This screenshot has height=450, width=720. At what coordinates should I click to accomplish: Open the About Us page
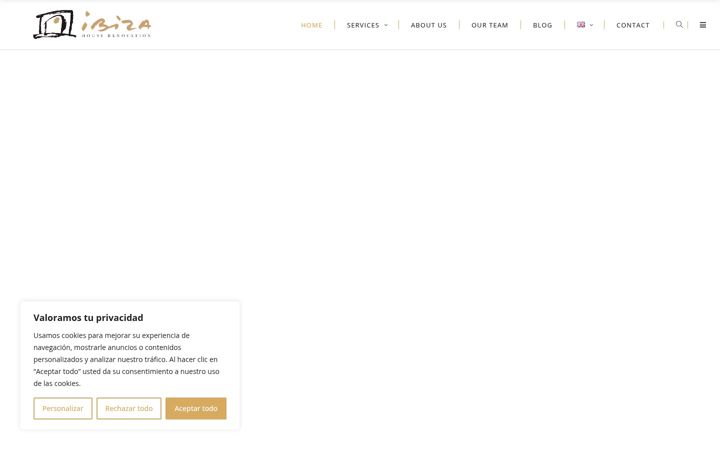click(428, 25)
